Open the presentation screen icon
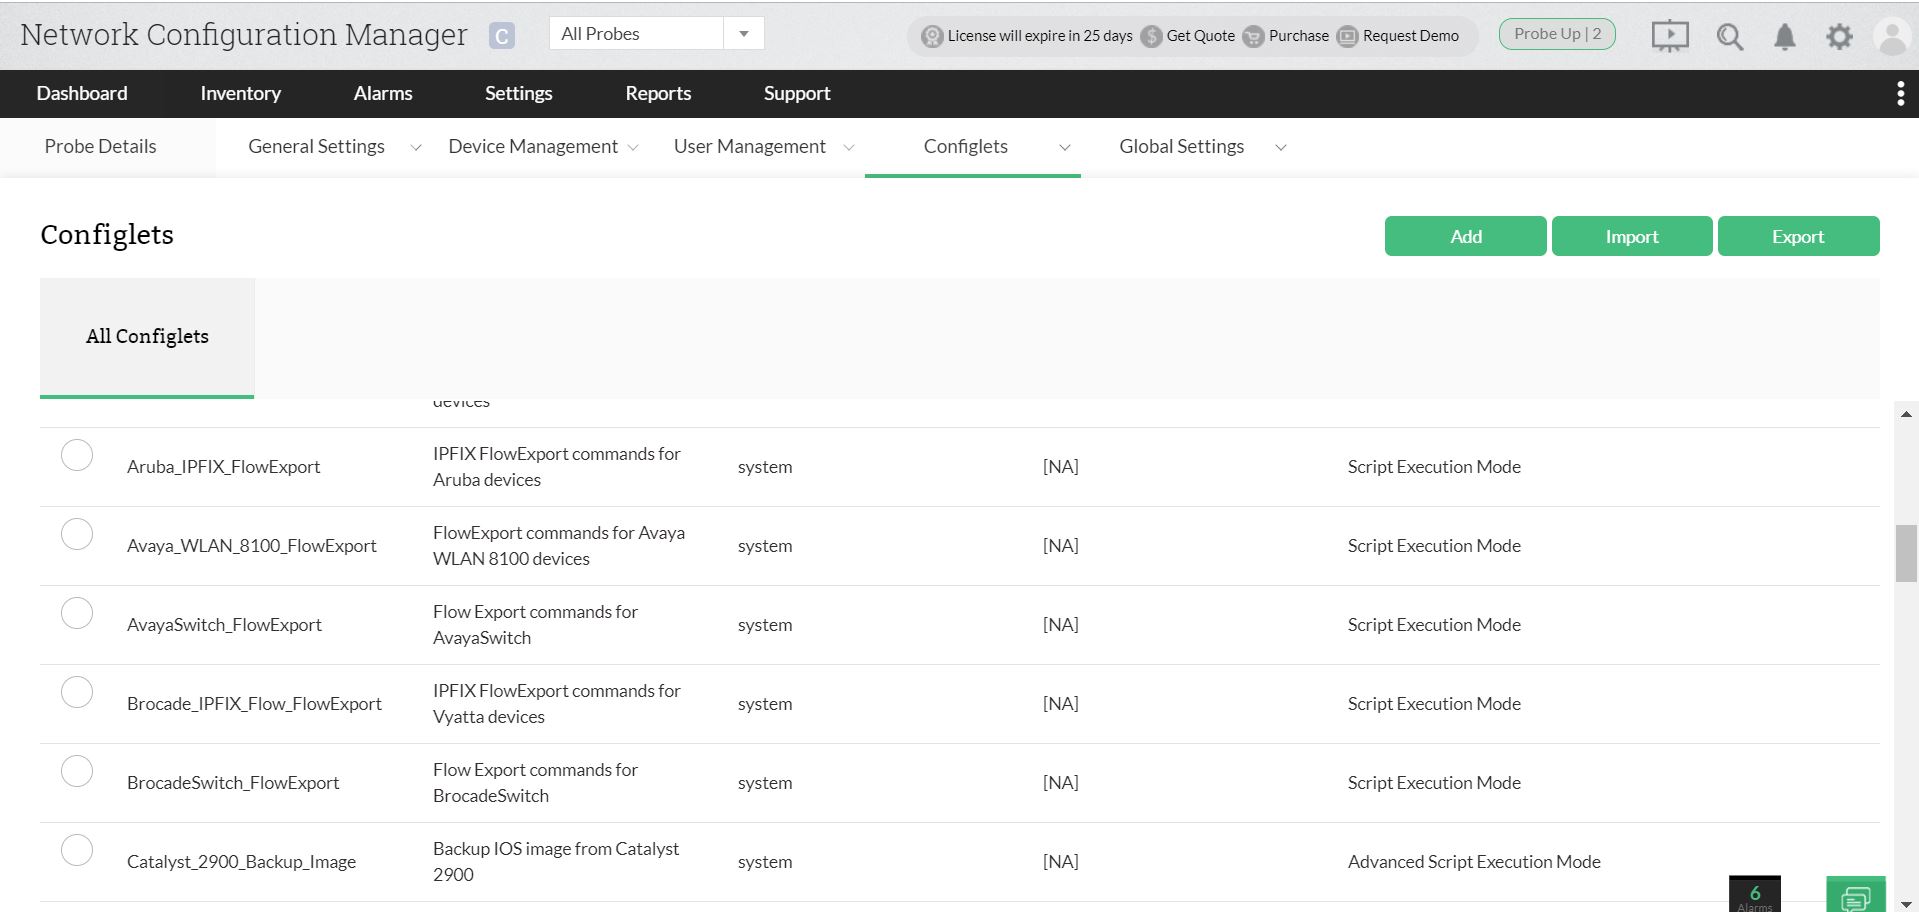The image size is (1919, 912). (1669, 37)
